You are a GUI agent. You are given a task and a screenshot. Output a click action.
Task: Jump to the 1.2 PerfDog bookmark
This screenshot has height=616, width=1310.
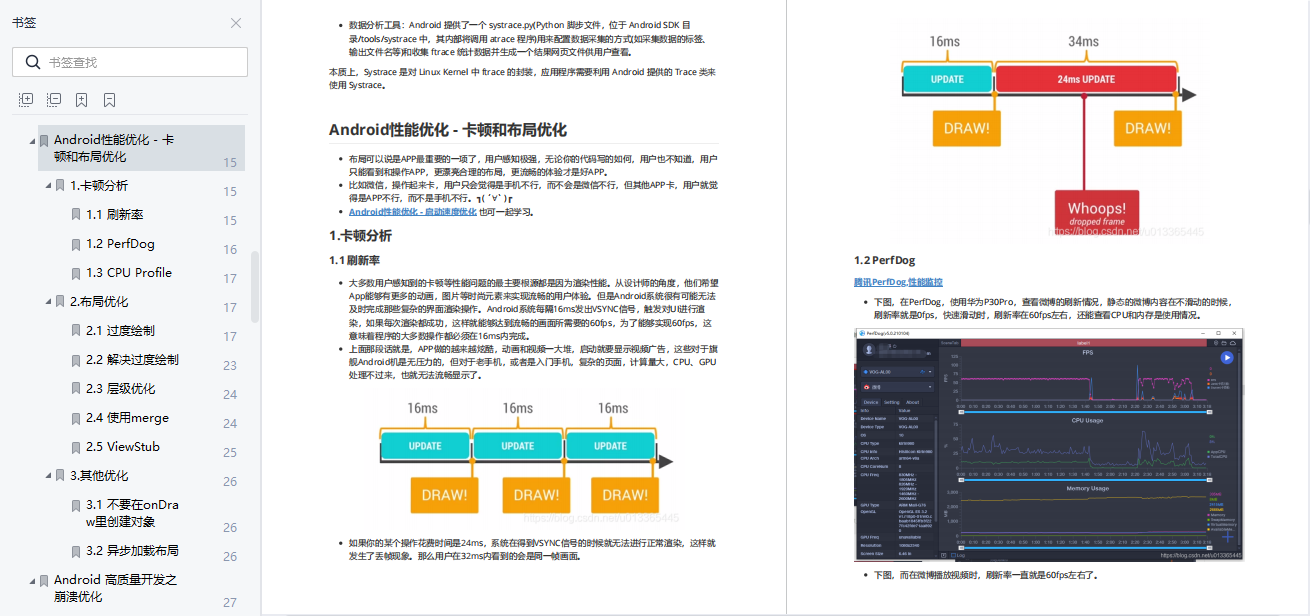[120, 243]
